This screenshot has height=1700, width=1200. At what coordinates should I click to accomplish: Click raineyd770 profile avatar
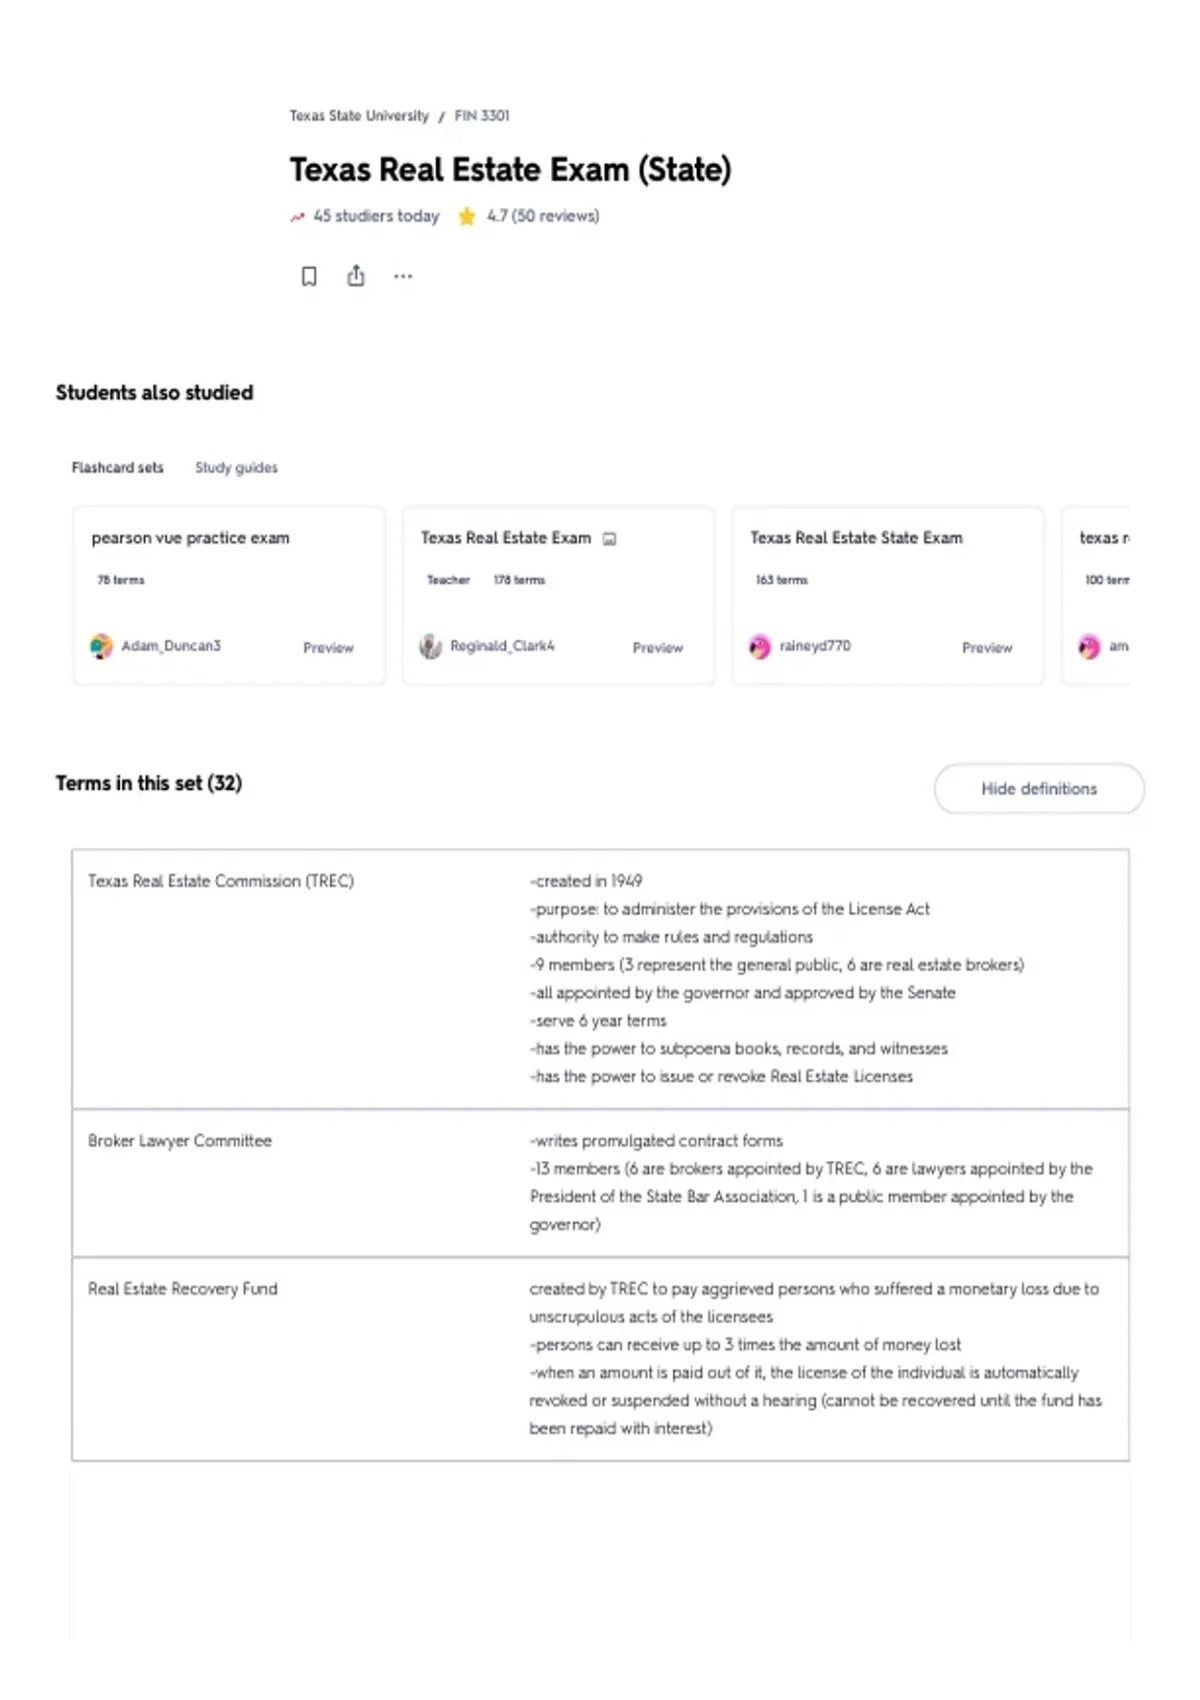760,647
